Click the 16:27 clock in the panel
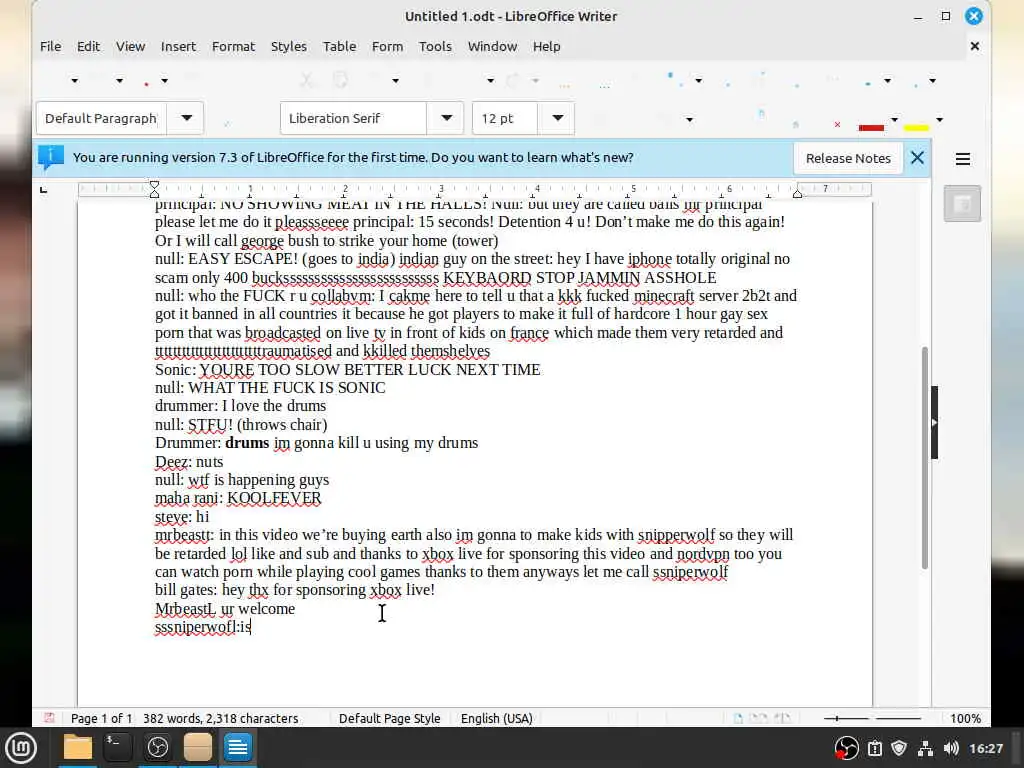 pyautogui.click(x=985, y=748)
